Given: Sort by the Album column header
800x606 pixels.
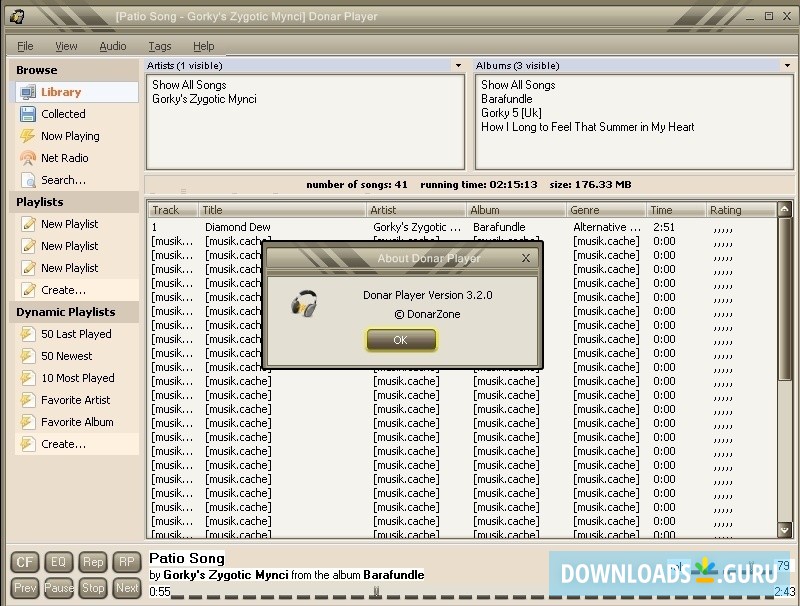Looking at the screenshot, I should [x=516, y=210].
